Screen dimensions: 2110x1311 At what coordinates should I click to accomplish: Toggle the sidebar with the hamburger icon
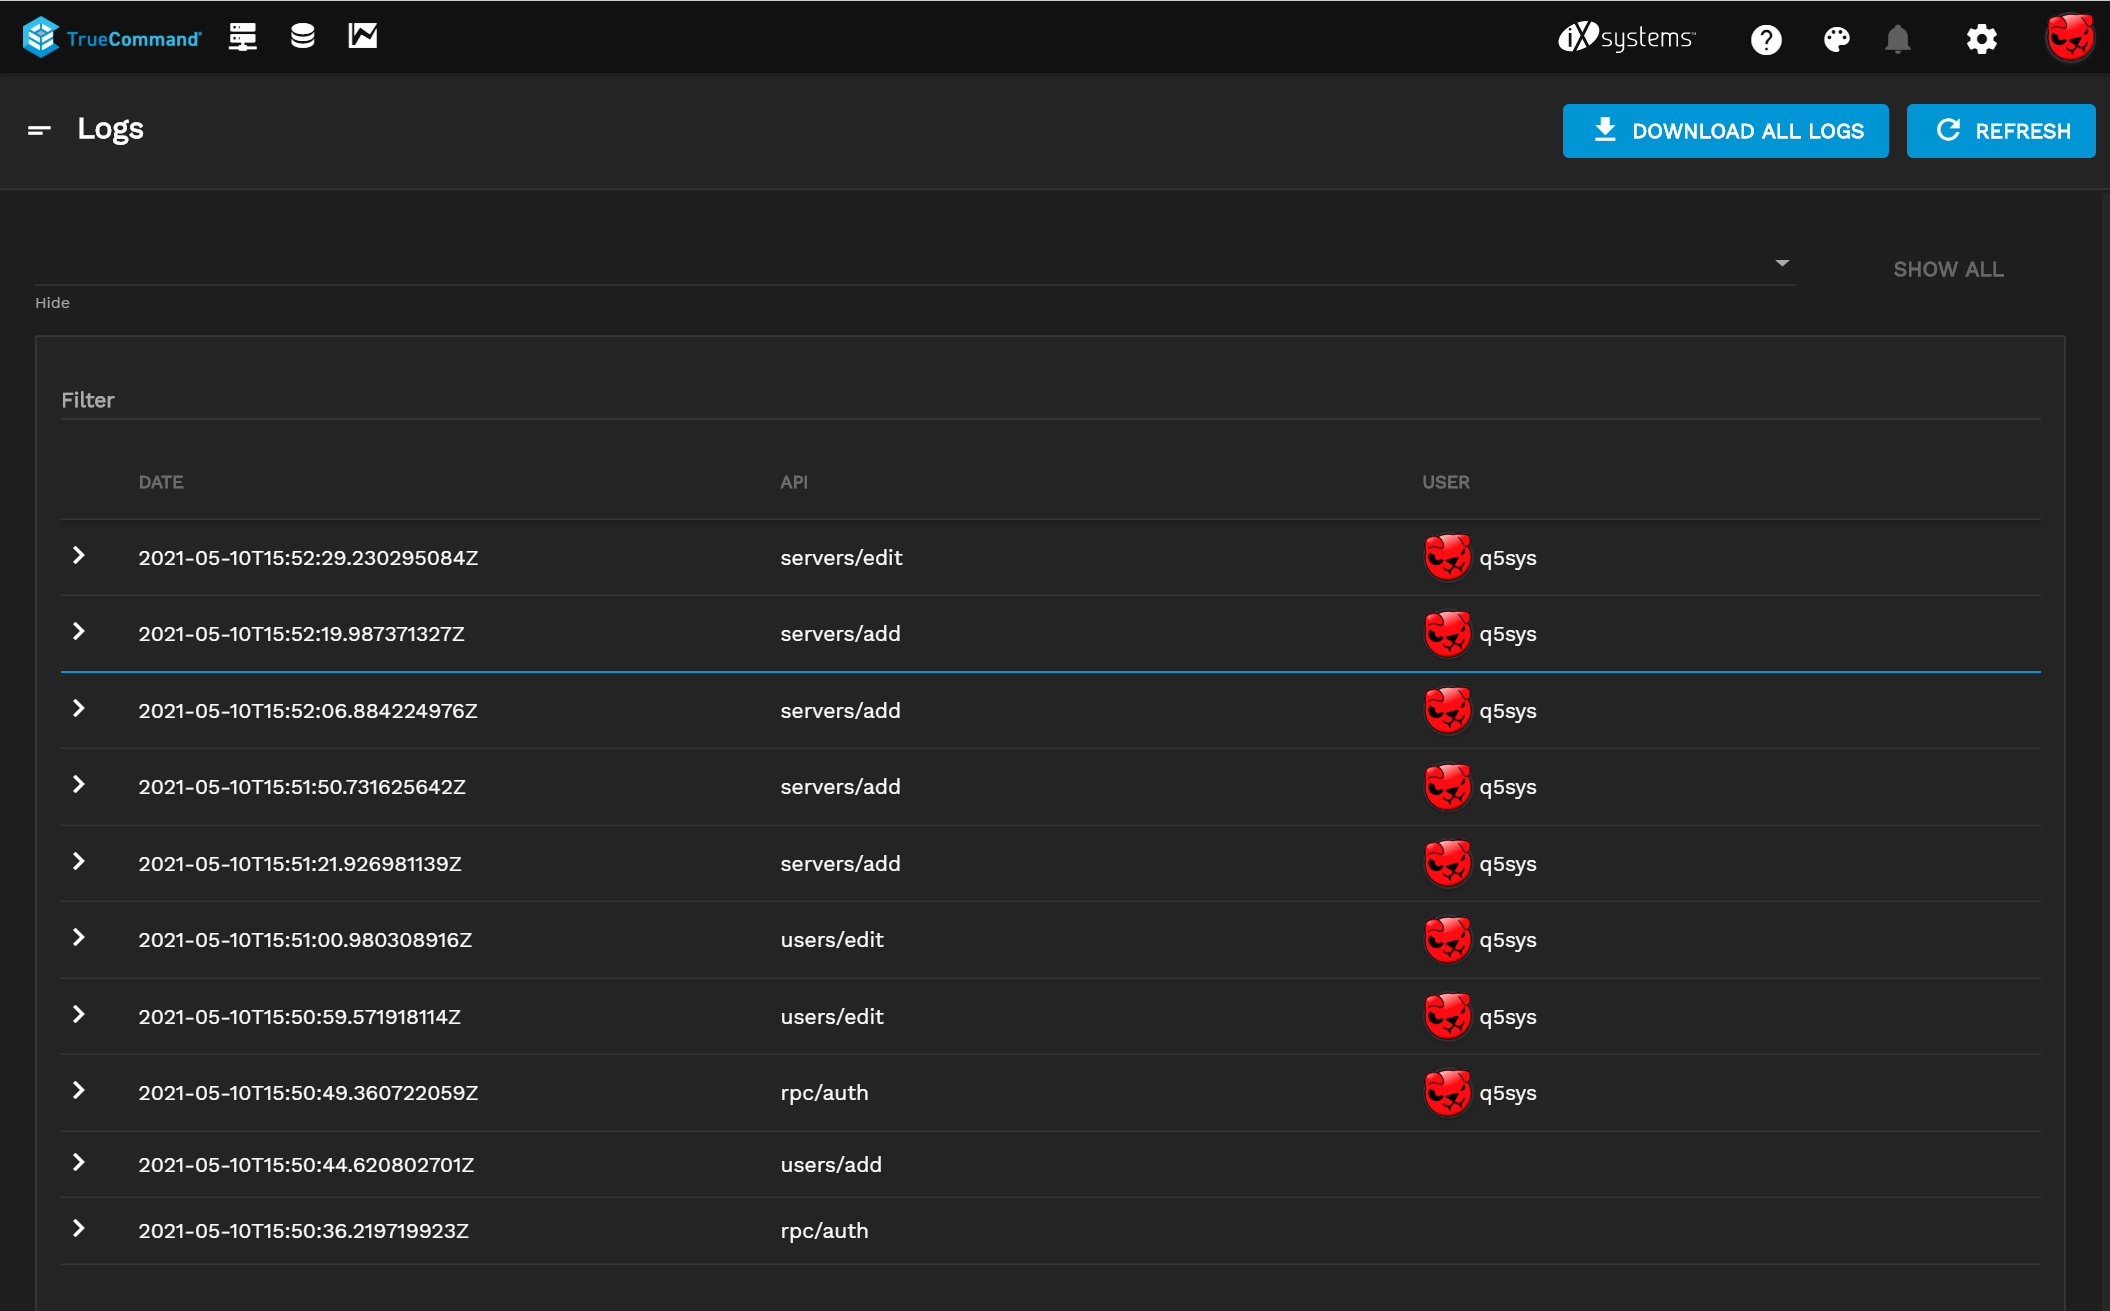pyautogui.click(x=38, y=130)
